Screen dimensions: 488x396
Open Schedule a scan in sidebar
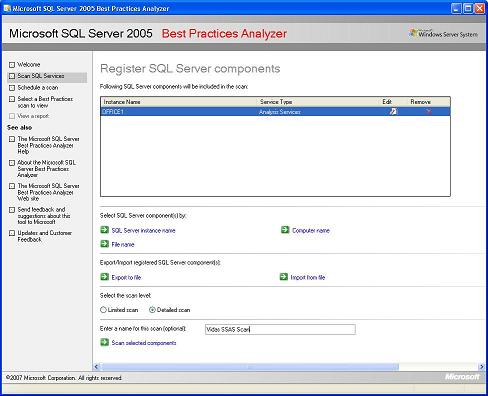[x=38, y=88]
